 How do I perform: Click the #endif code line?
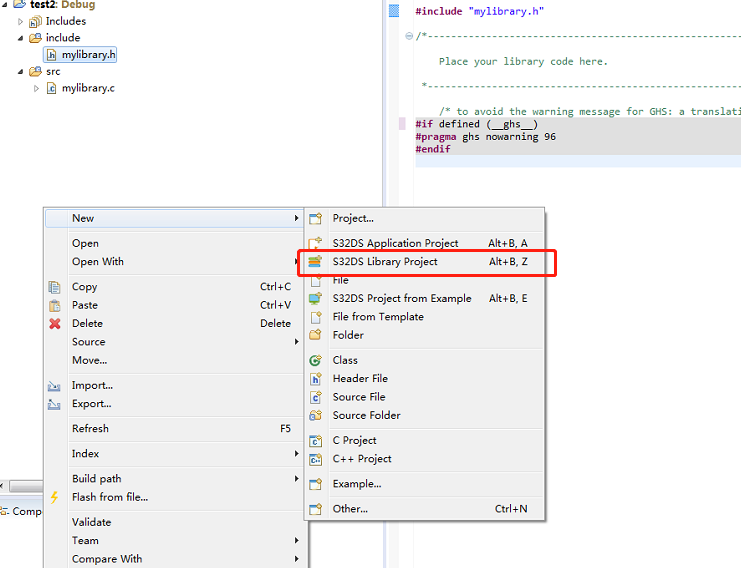(433, 149)
